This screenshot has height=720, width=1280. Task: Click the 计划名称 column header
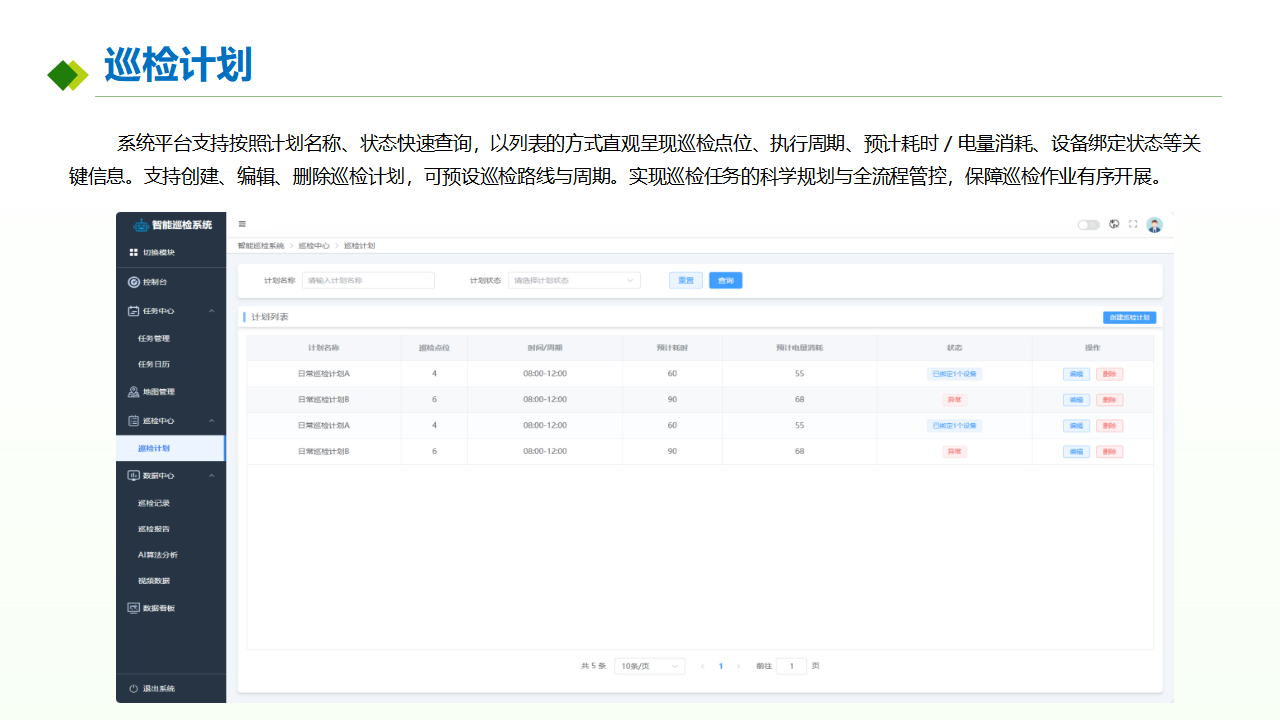[324, 348]
